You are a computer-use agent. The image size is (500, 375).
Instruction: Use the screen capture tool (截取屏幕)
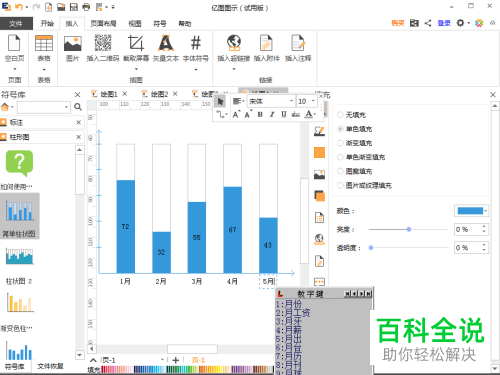[136, 49]
